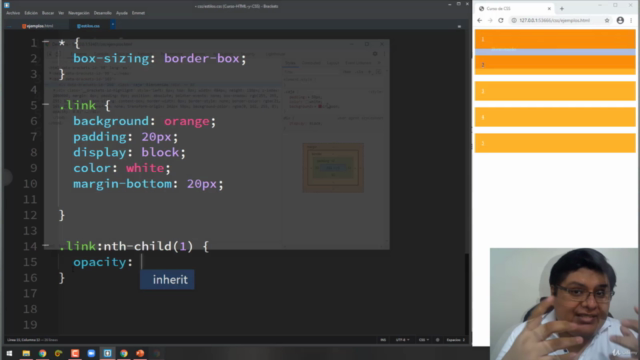Close the Curso de CSS browser tab

(x=549, y=9)
